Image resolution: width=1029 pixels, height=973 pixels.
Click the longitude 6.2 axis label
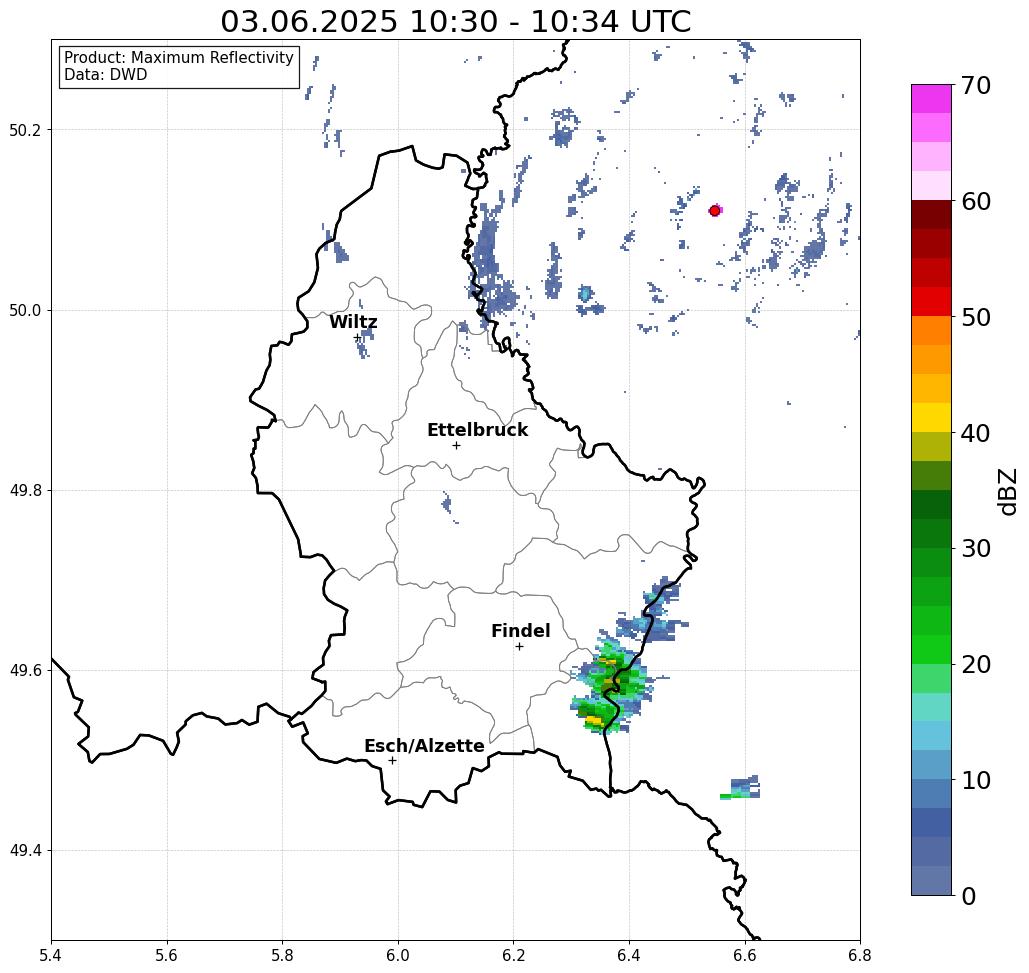(x=513, y=955)
